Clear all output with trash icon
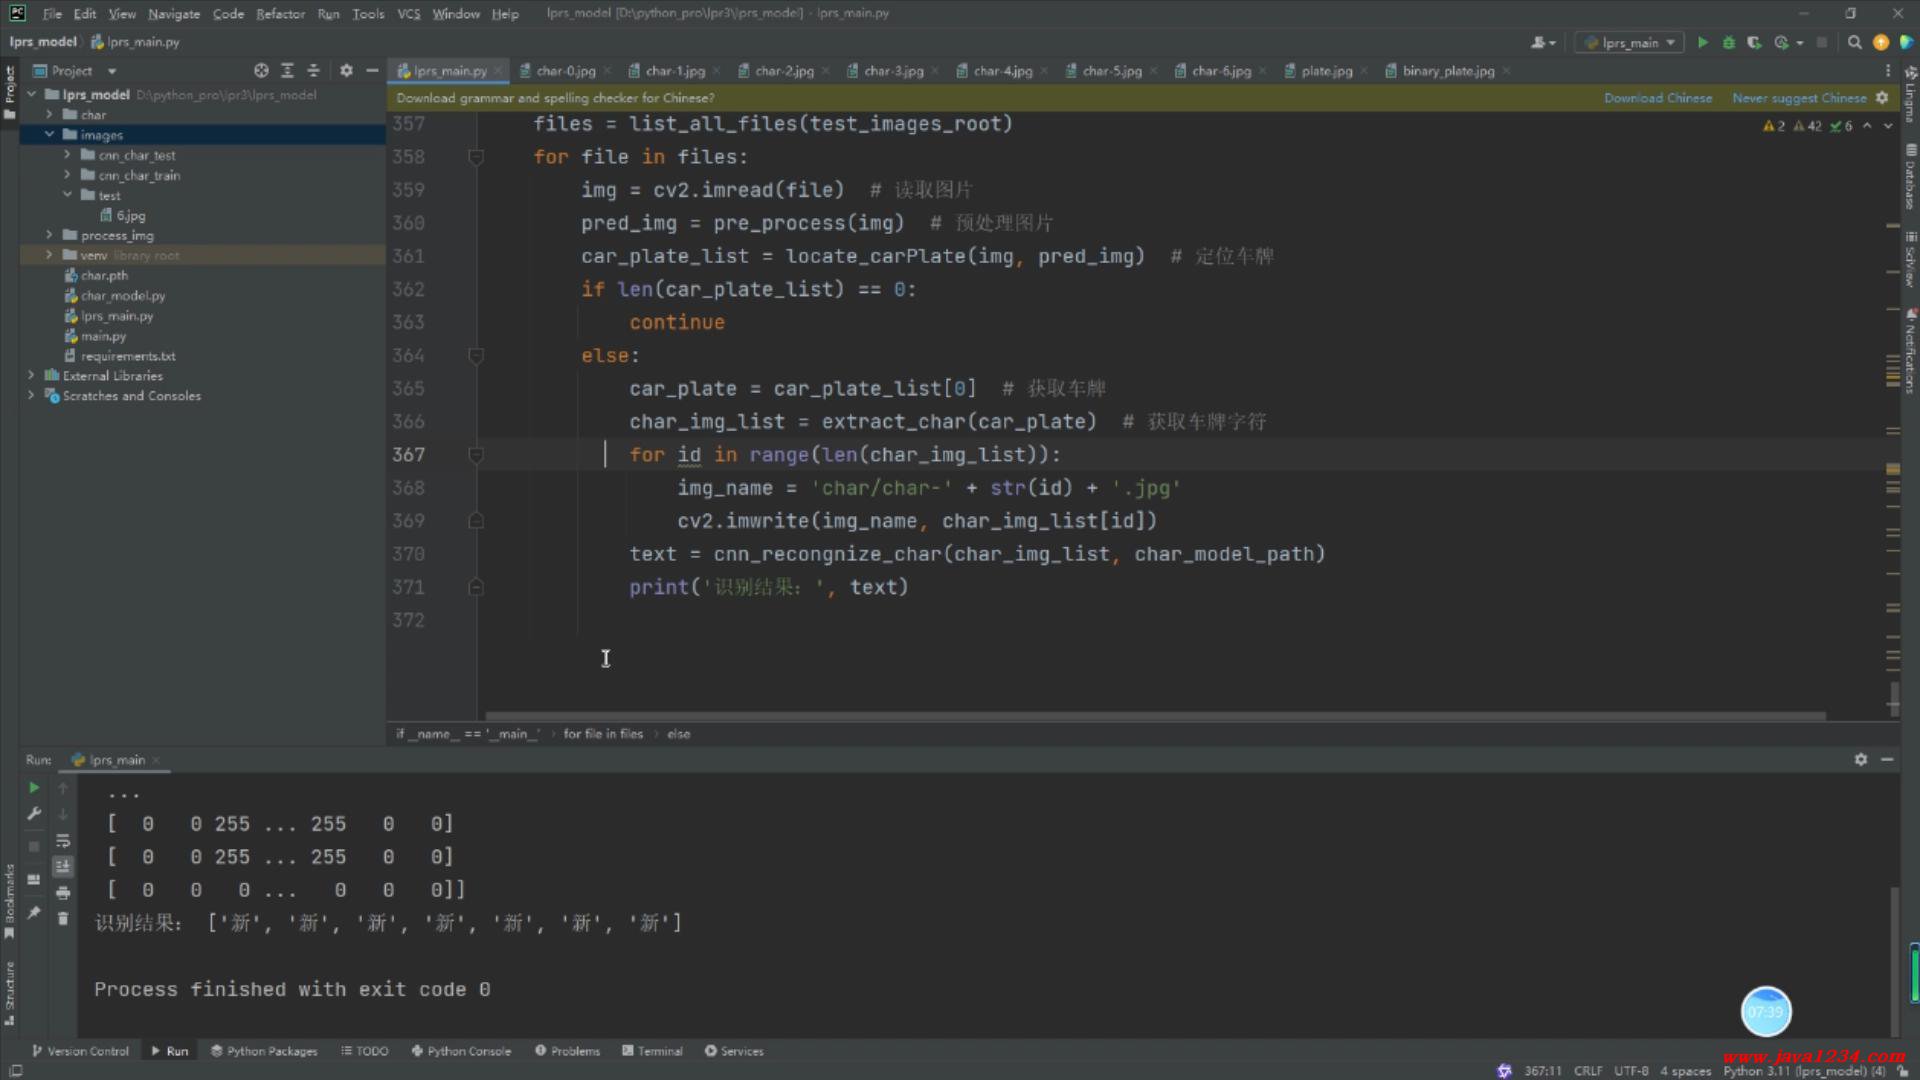The image size is (1920, 1080). [63, 919]
